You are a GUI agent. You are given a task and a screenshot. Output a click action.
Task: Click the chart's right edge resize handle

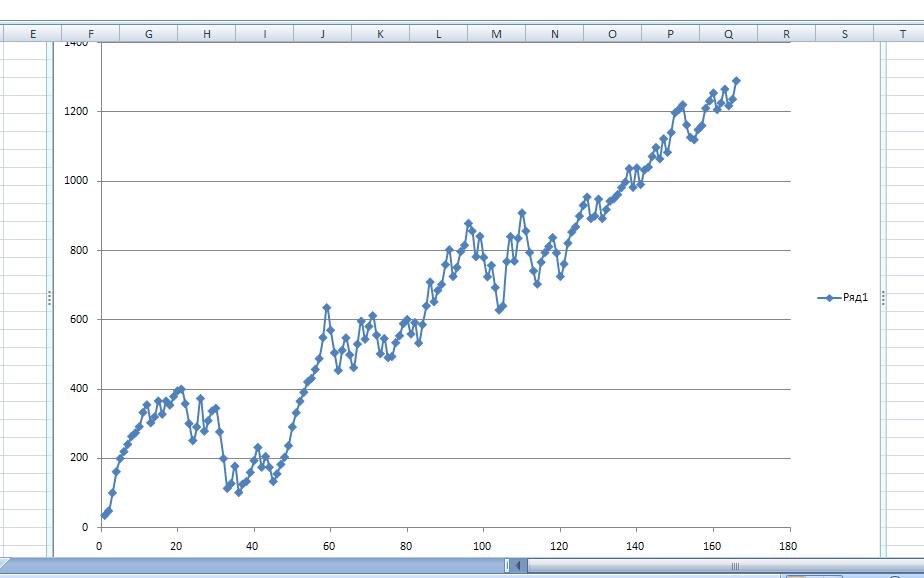[883, 298]
